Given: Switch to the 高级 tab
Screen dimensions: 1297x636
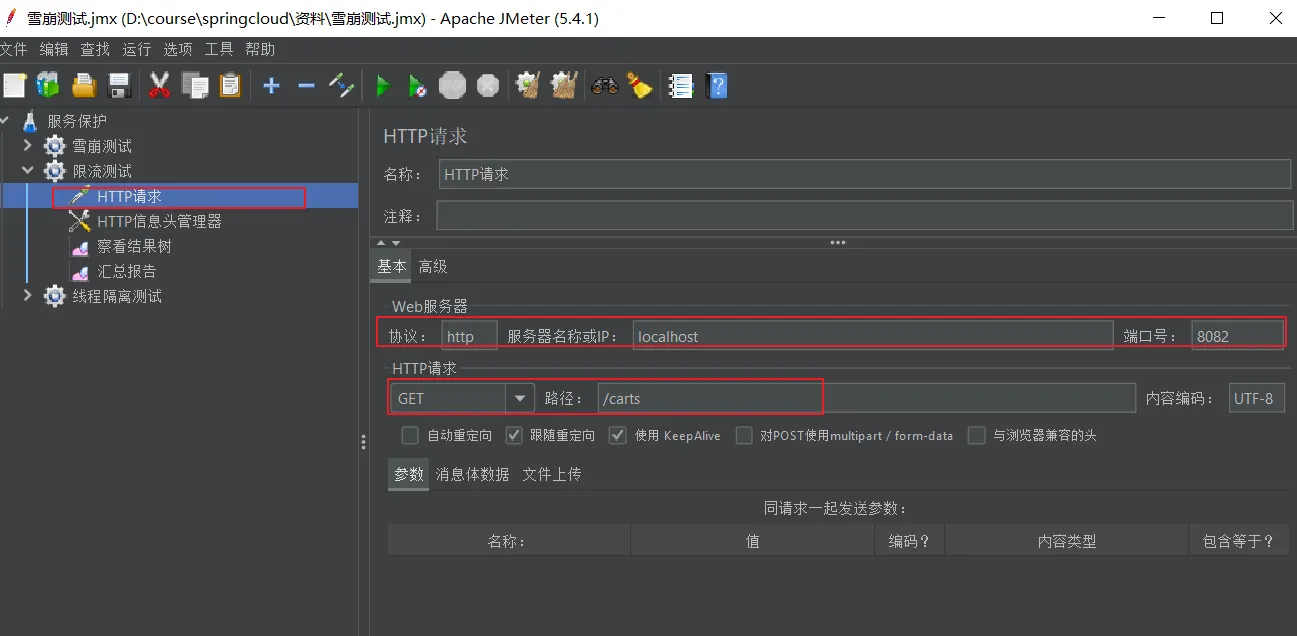Looking at the screenshot, I should [x=433, y=267].
